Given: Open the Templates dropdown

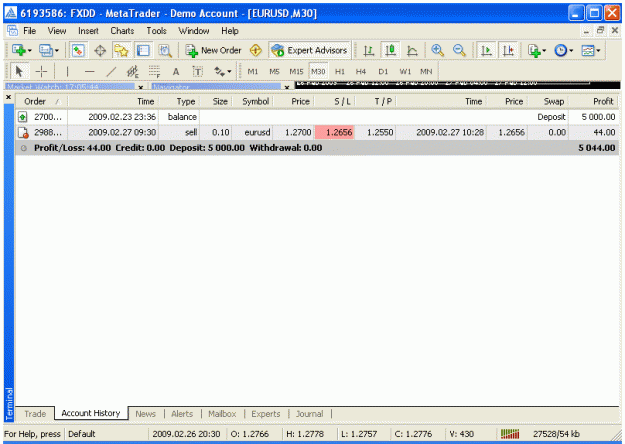Looking at the screenshot, I should coord(591,51).
